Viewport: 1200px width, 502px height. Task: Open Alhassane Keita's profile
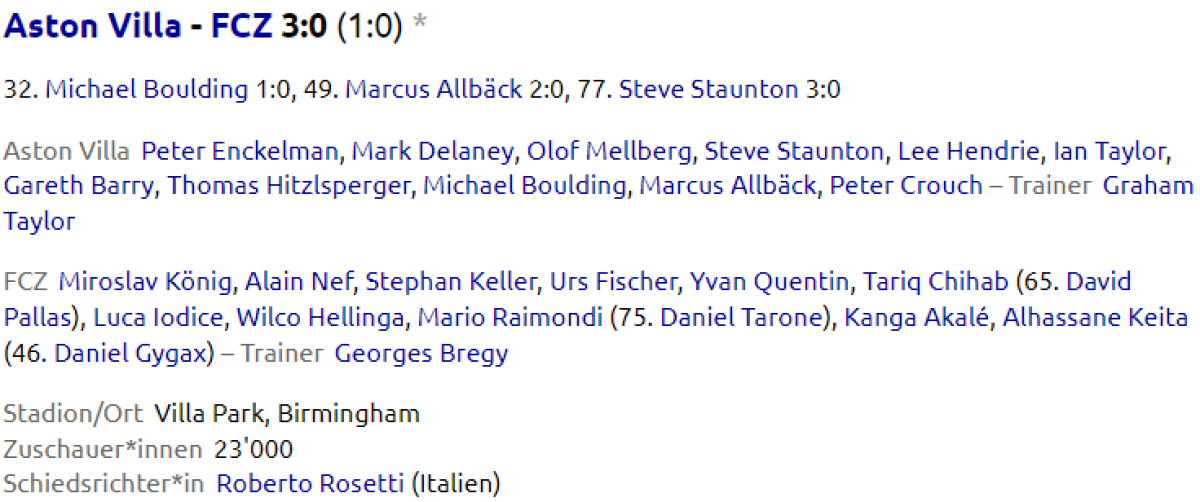[1094, 318]
